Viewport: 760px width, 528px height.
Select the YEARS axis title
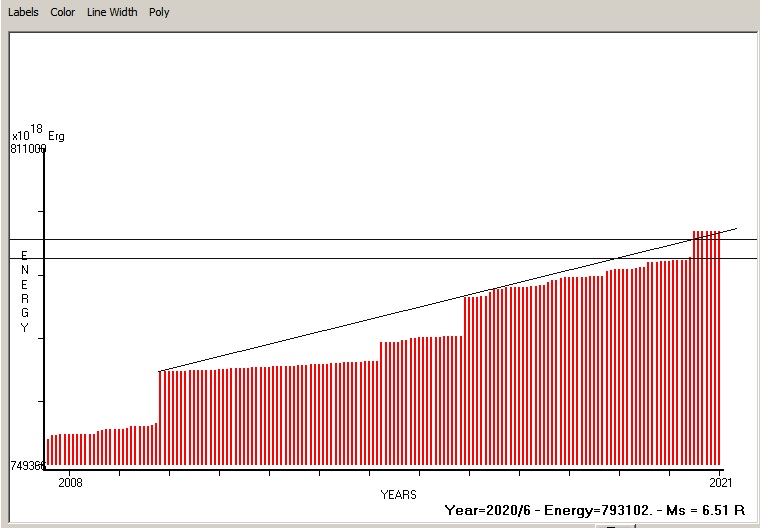click(x=398, y=495)
